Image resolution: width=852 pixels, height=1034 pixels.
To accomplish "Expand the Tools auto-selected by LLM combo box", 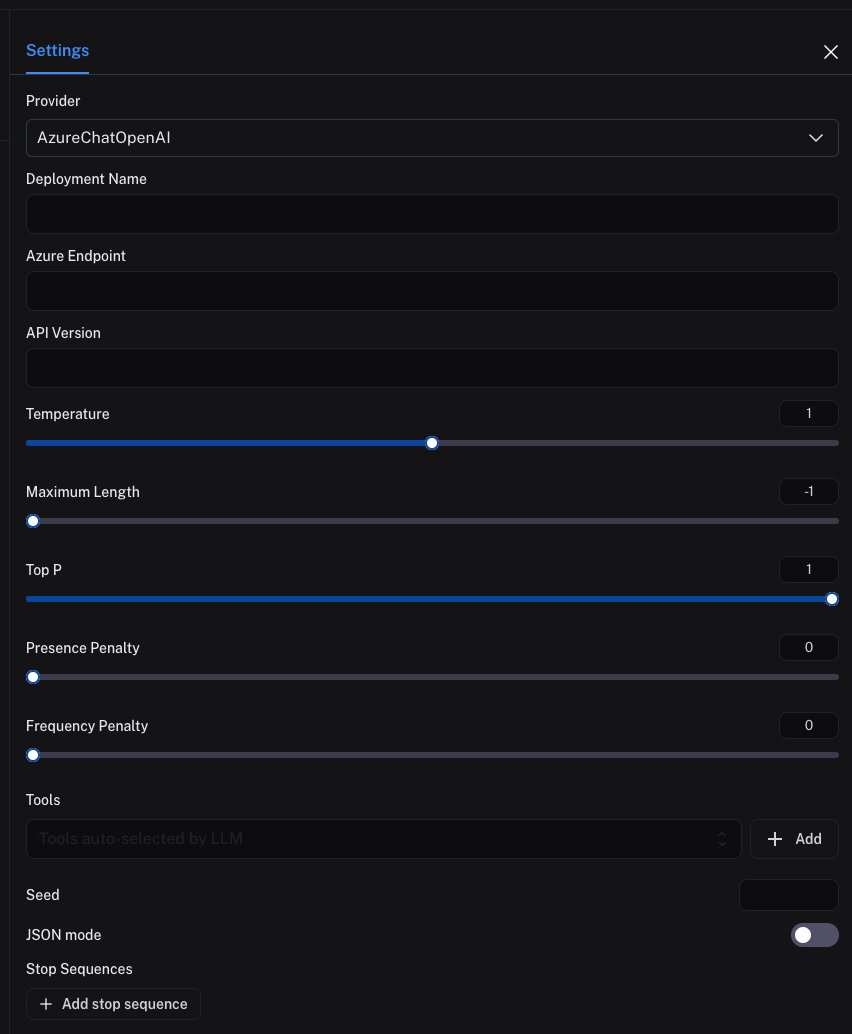I will pyautogui.click(x=382, y=839).
